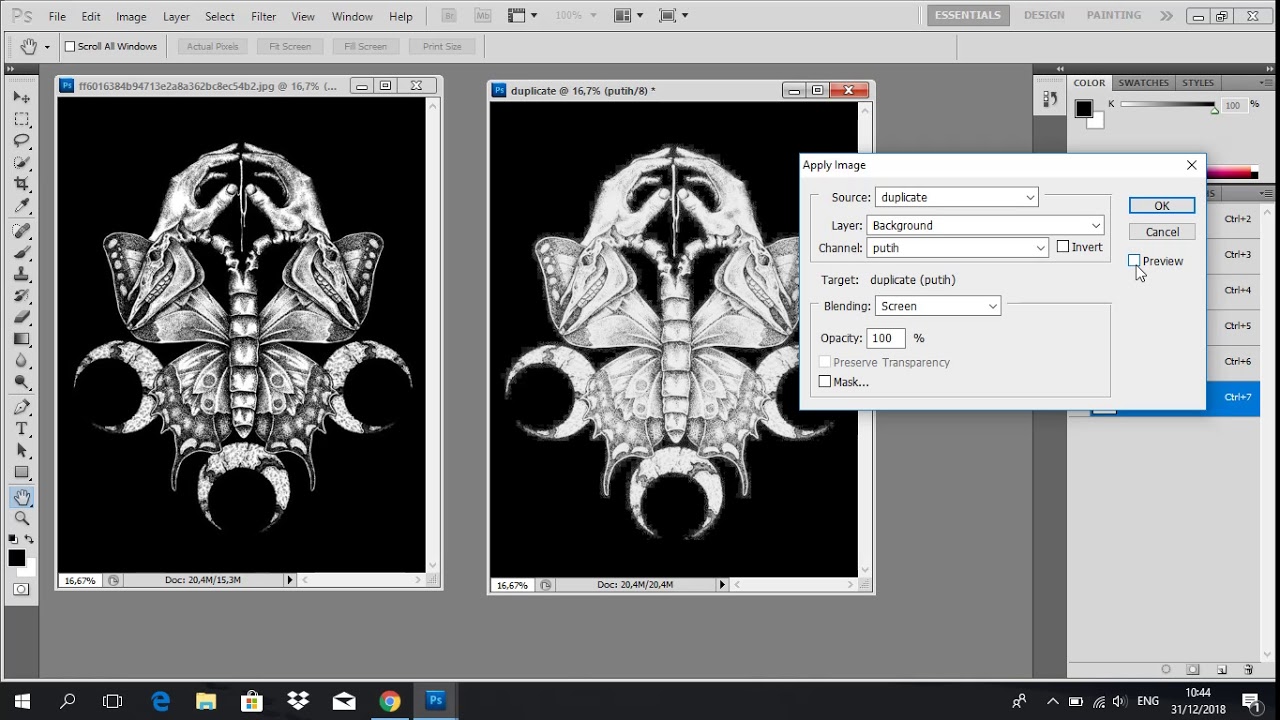
Task: Open Dropbox from the taskbar
Action: point(298,701)
